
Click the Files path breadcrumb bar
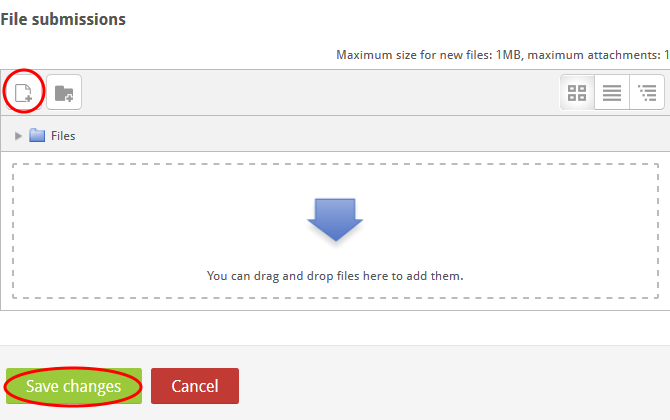tap(335, 134)
